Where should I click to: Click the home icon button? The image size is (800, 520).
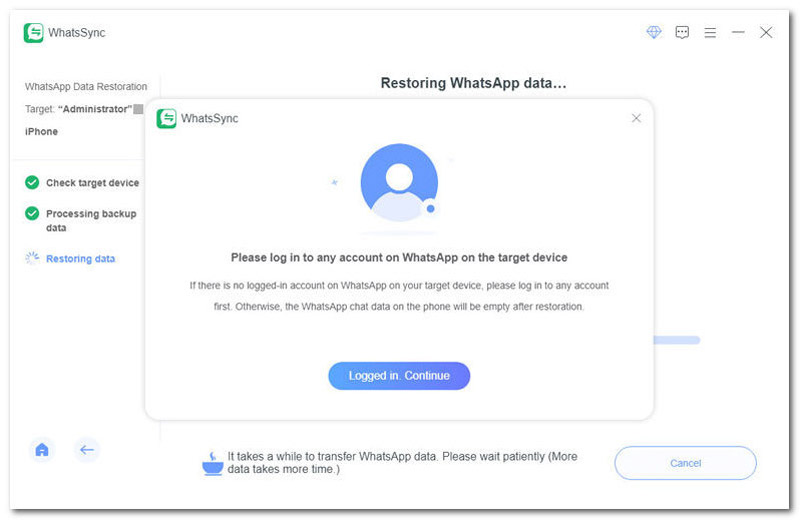pyautogui.click(x=42, y=450)
